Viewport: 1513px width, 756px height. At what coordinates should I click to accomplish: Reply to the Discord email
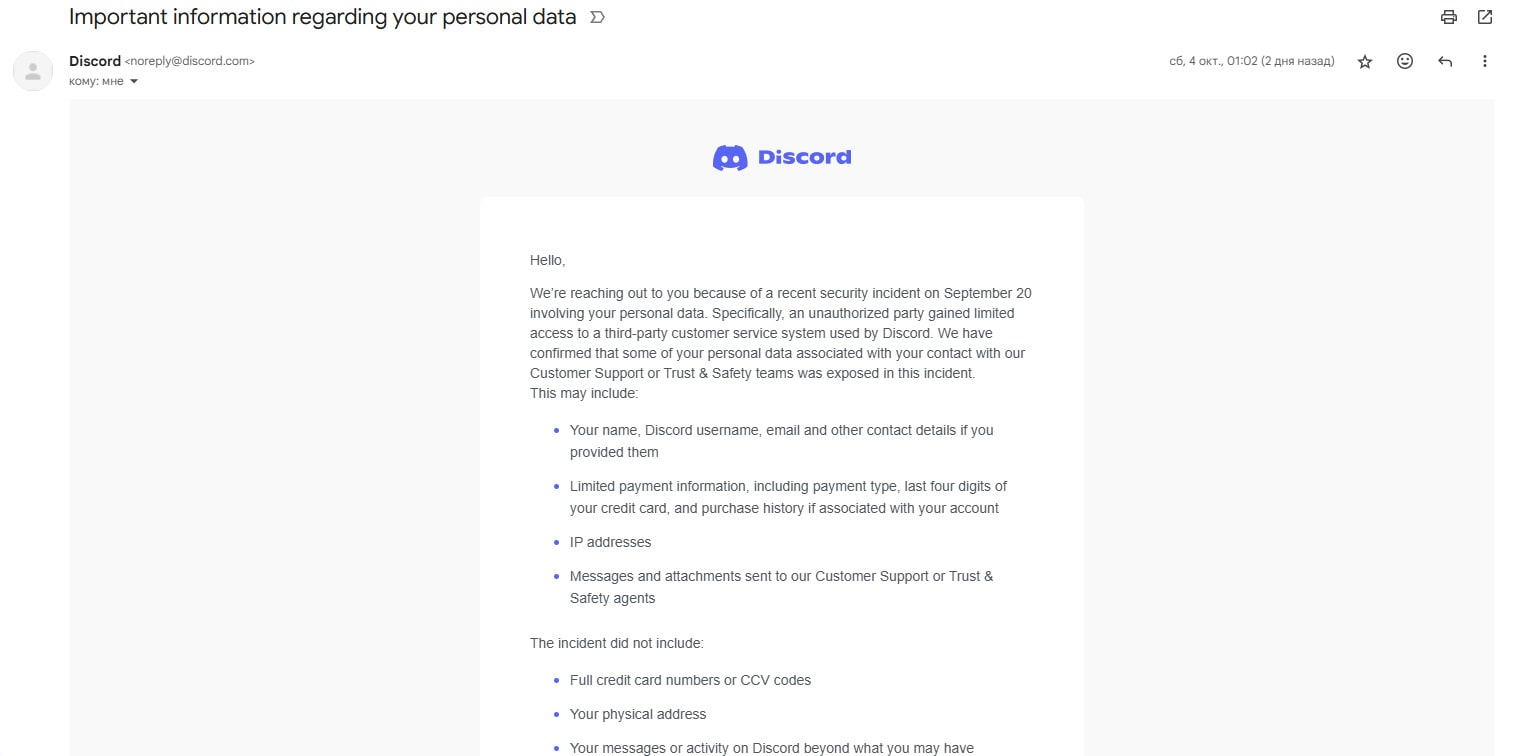point(1445,61)
